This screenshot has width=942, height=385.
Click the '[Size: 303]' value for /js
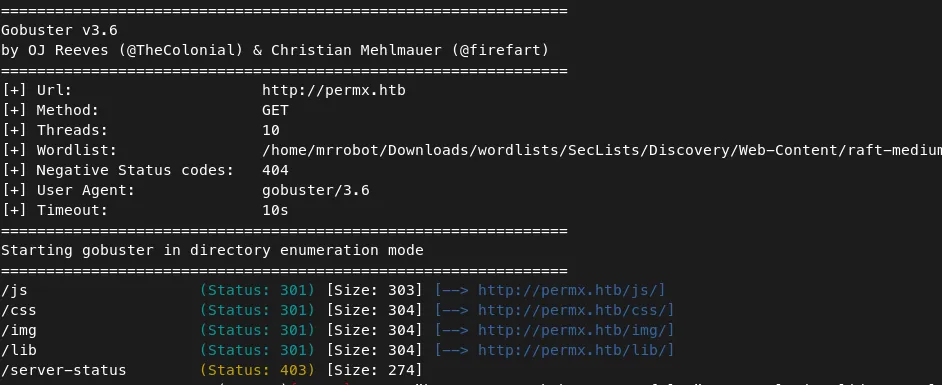click(374, 290)
